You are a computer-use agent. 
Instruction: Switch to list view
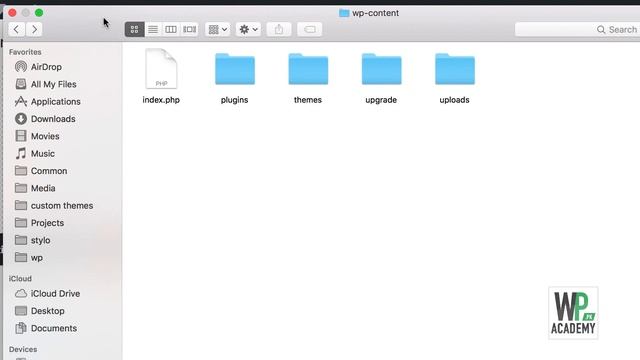[153, 29]
